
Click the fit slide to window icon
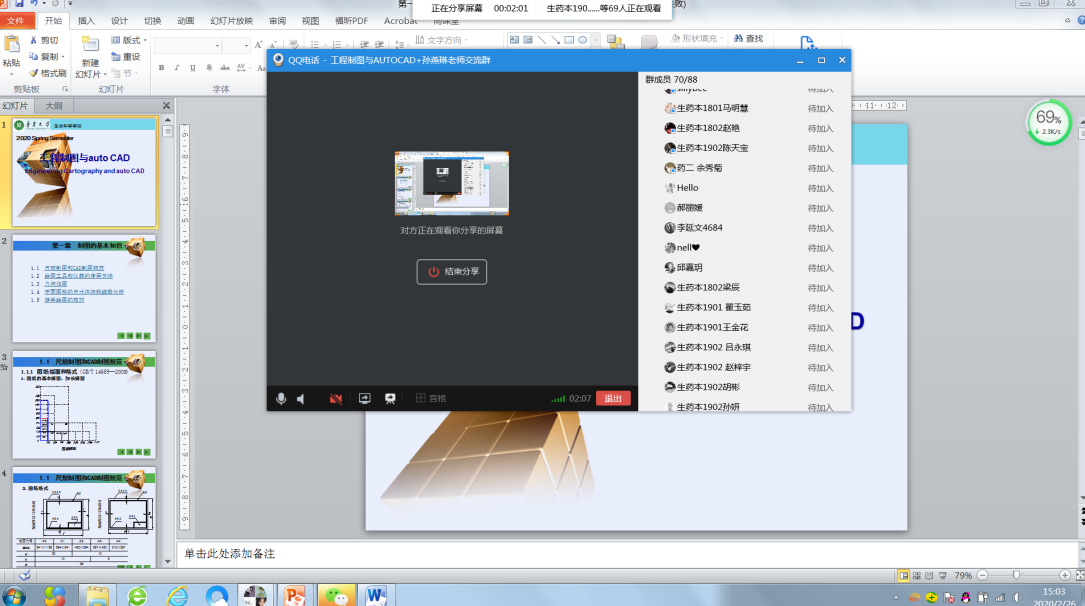1079,576
